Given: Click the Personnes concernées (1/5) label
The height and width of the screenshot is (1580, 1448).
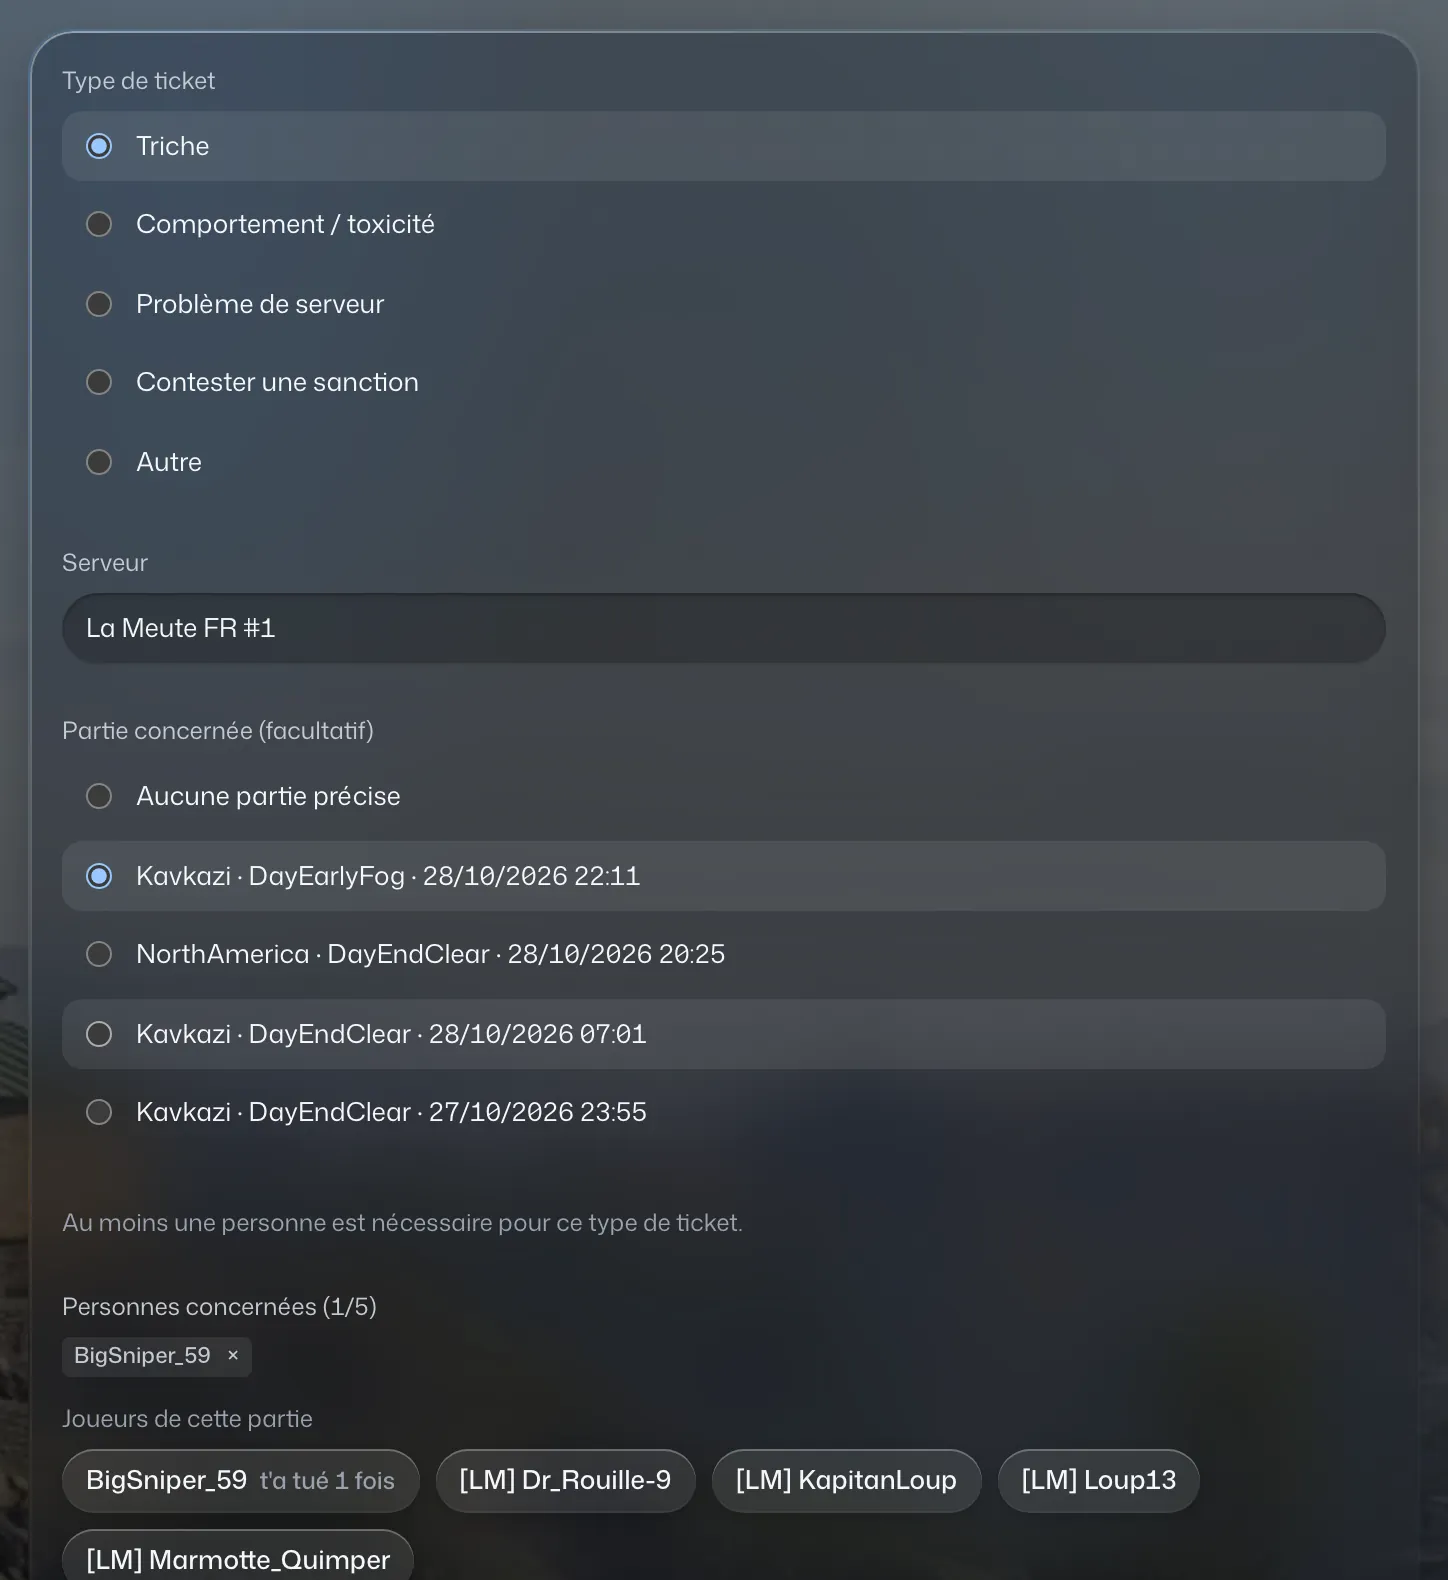Looking at the screenshot, I should 219,1307.
